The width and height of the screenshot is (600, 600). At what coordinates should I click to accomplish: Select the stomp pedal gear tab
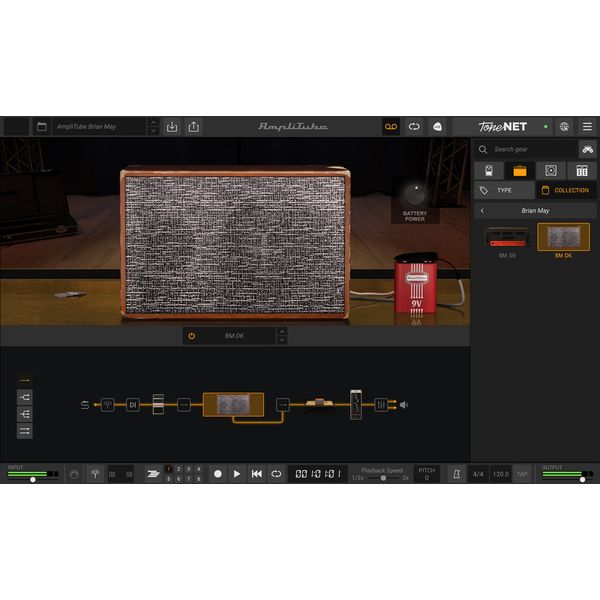[489, 171]
